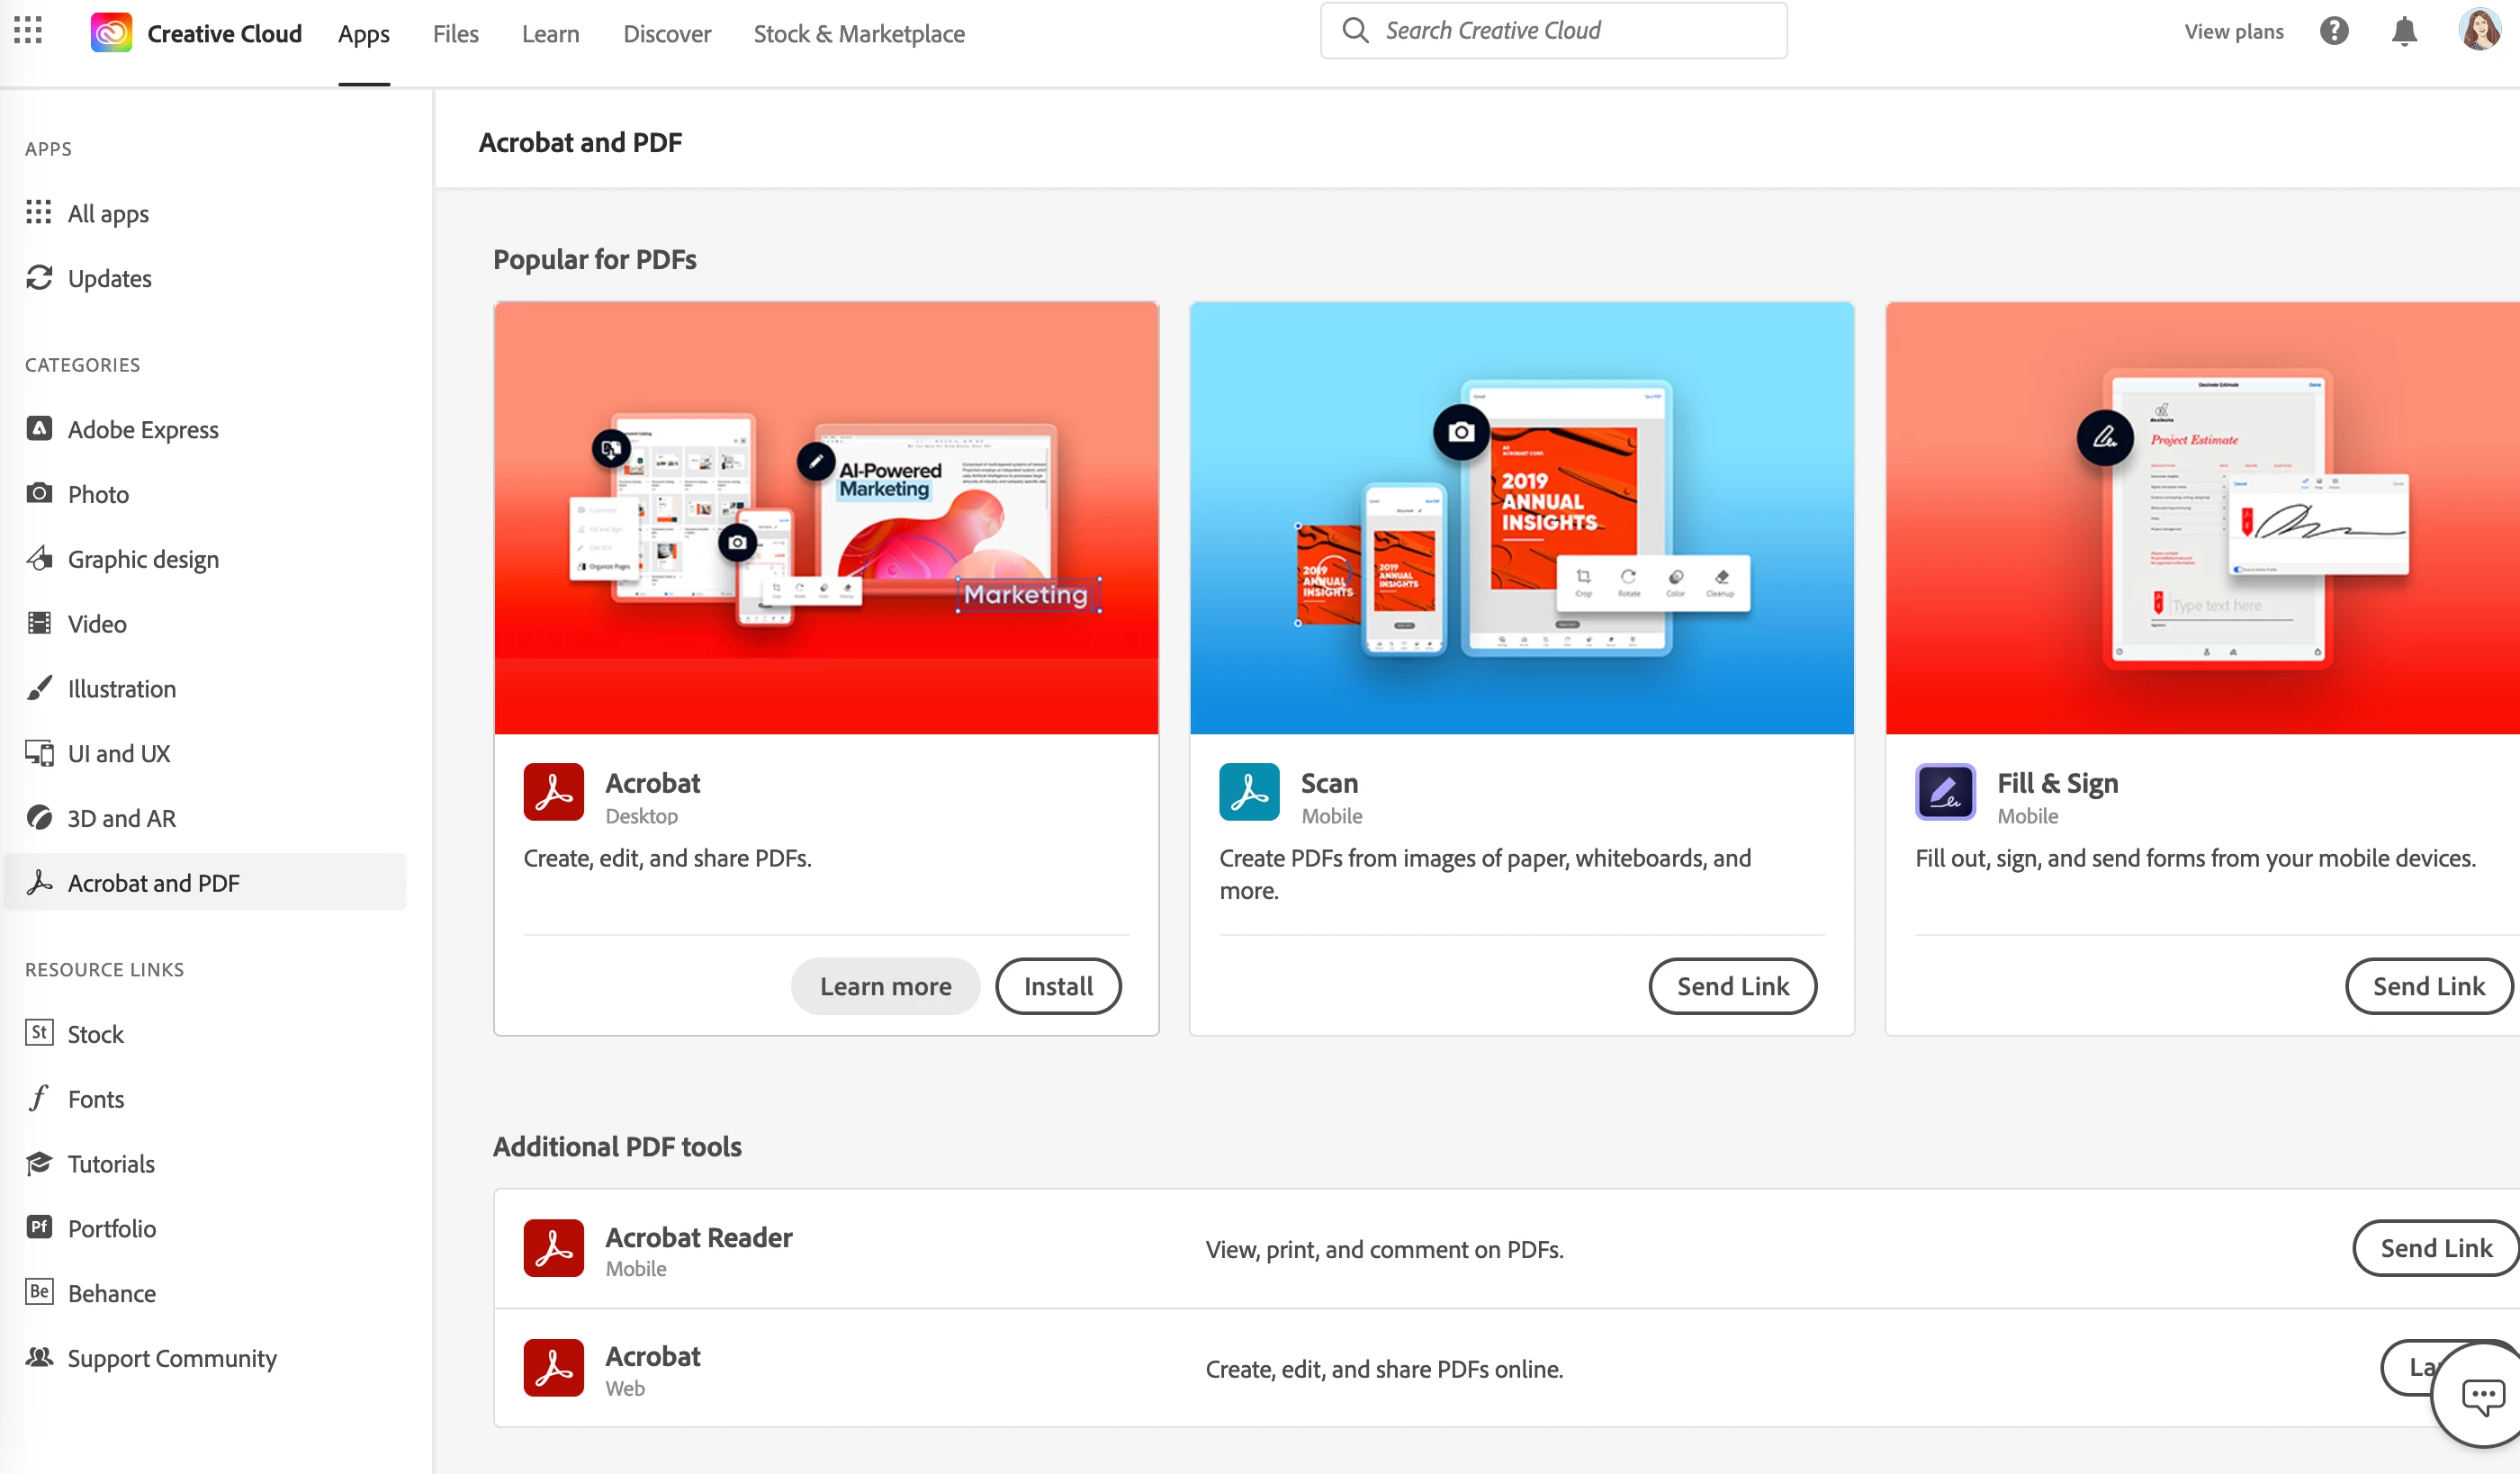Click the View plans link

[2233, 31]
